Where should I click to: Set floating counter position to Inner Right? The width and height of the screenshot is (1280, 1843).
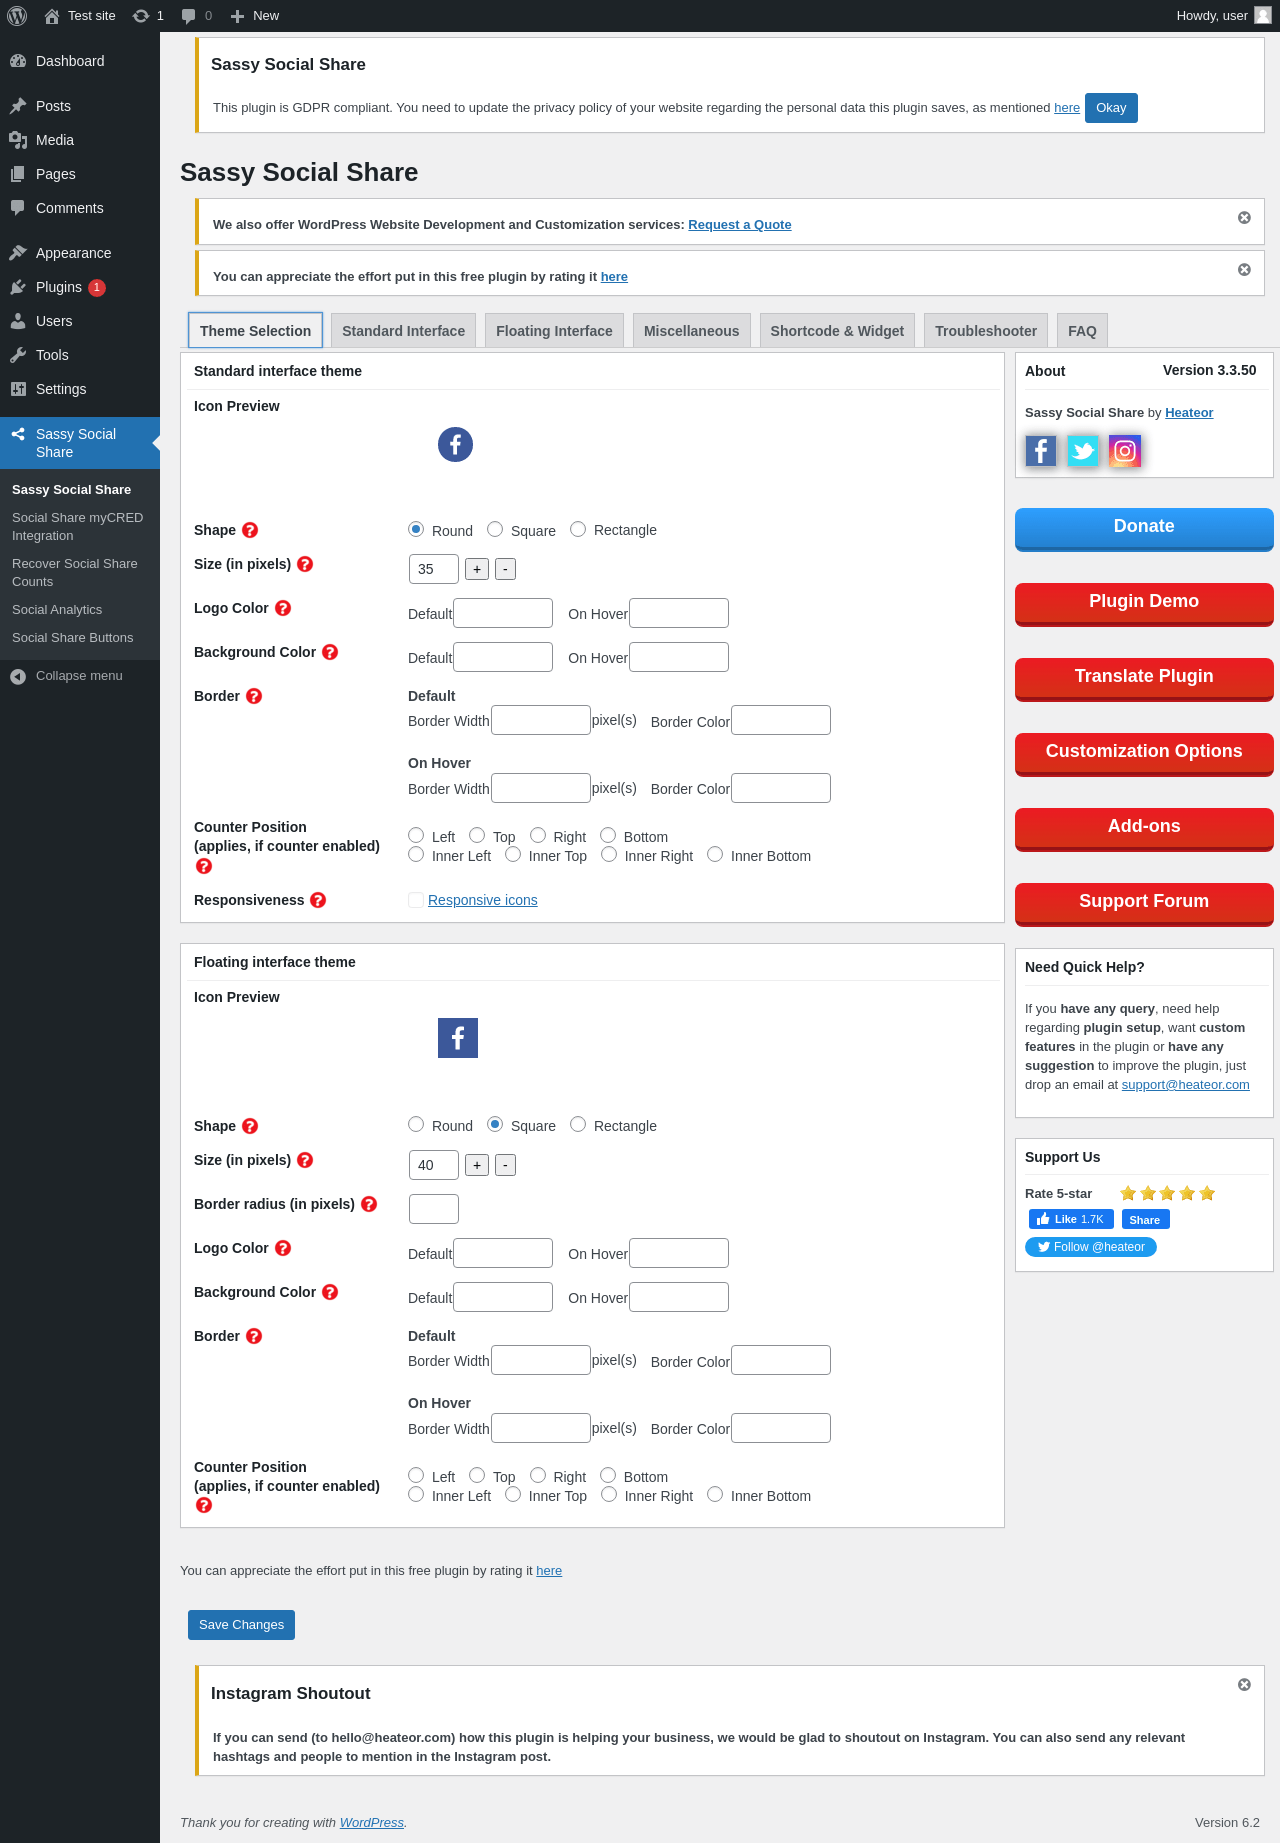609,1494
